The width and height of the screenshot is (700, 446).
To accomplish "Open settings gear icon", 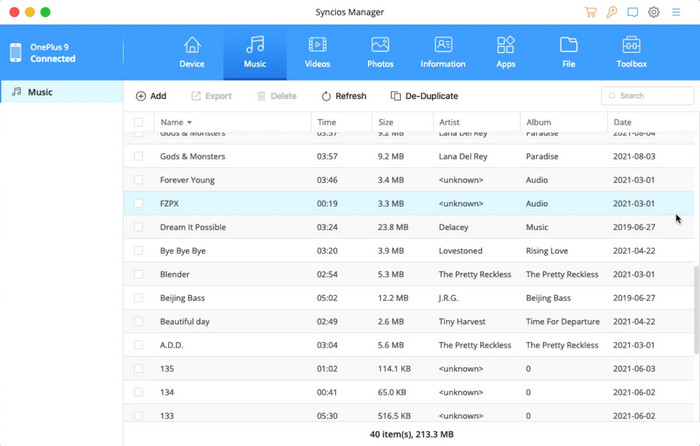I will (654, 12).
